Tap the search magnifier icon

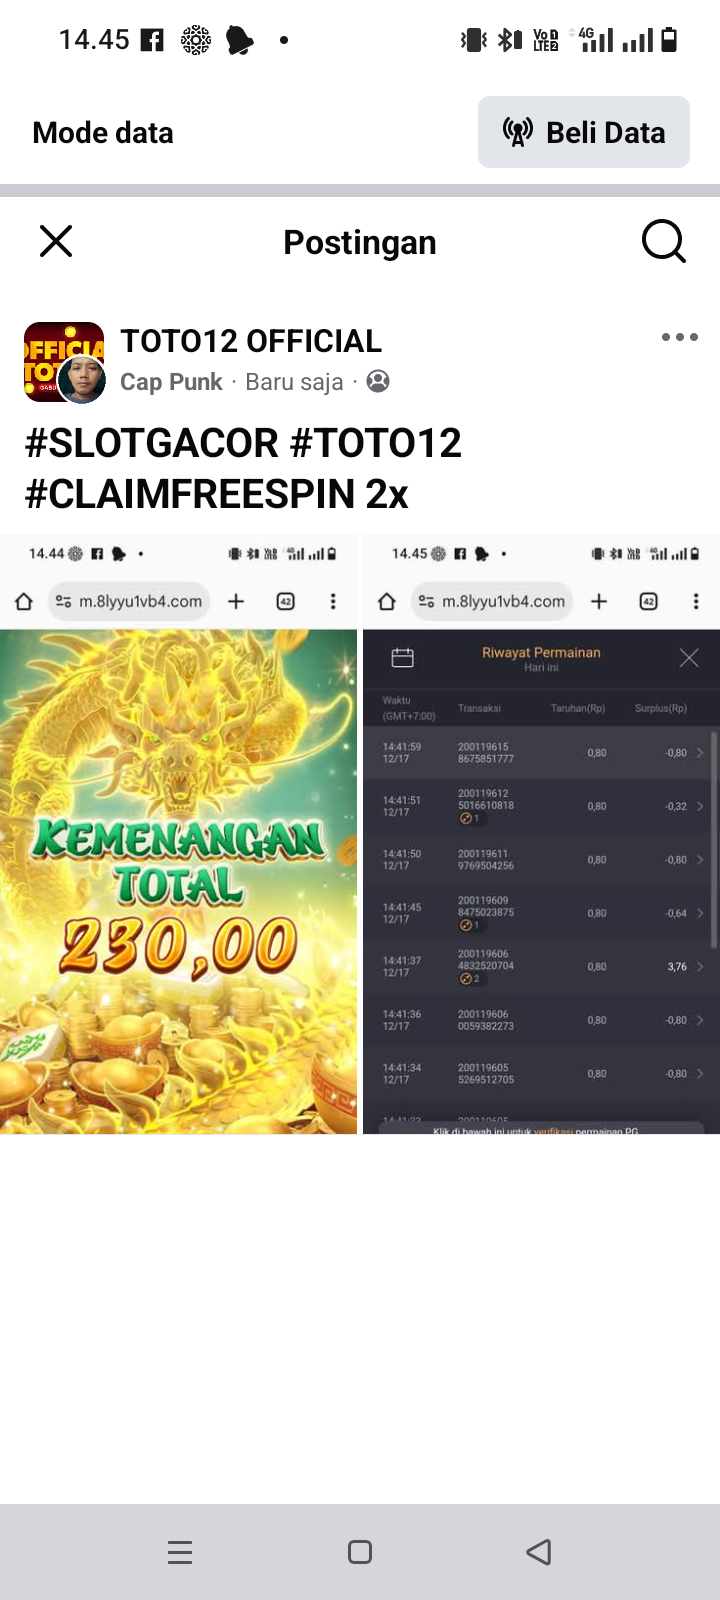[x=663, y=241]
